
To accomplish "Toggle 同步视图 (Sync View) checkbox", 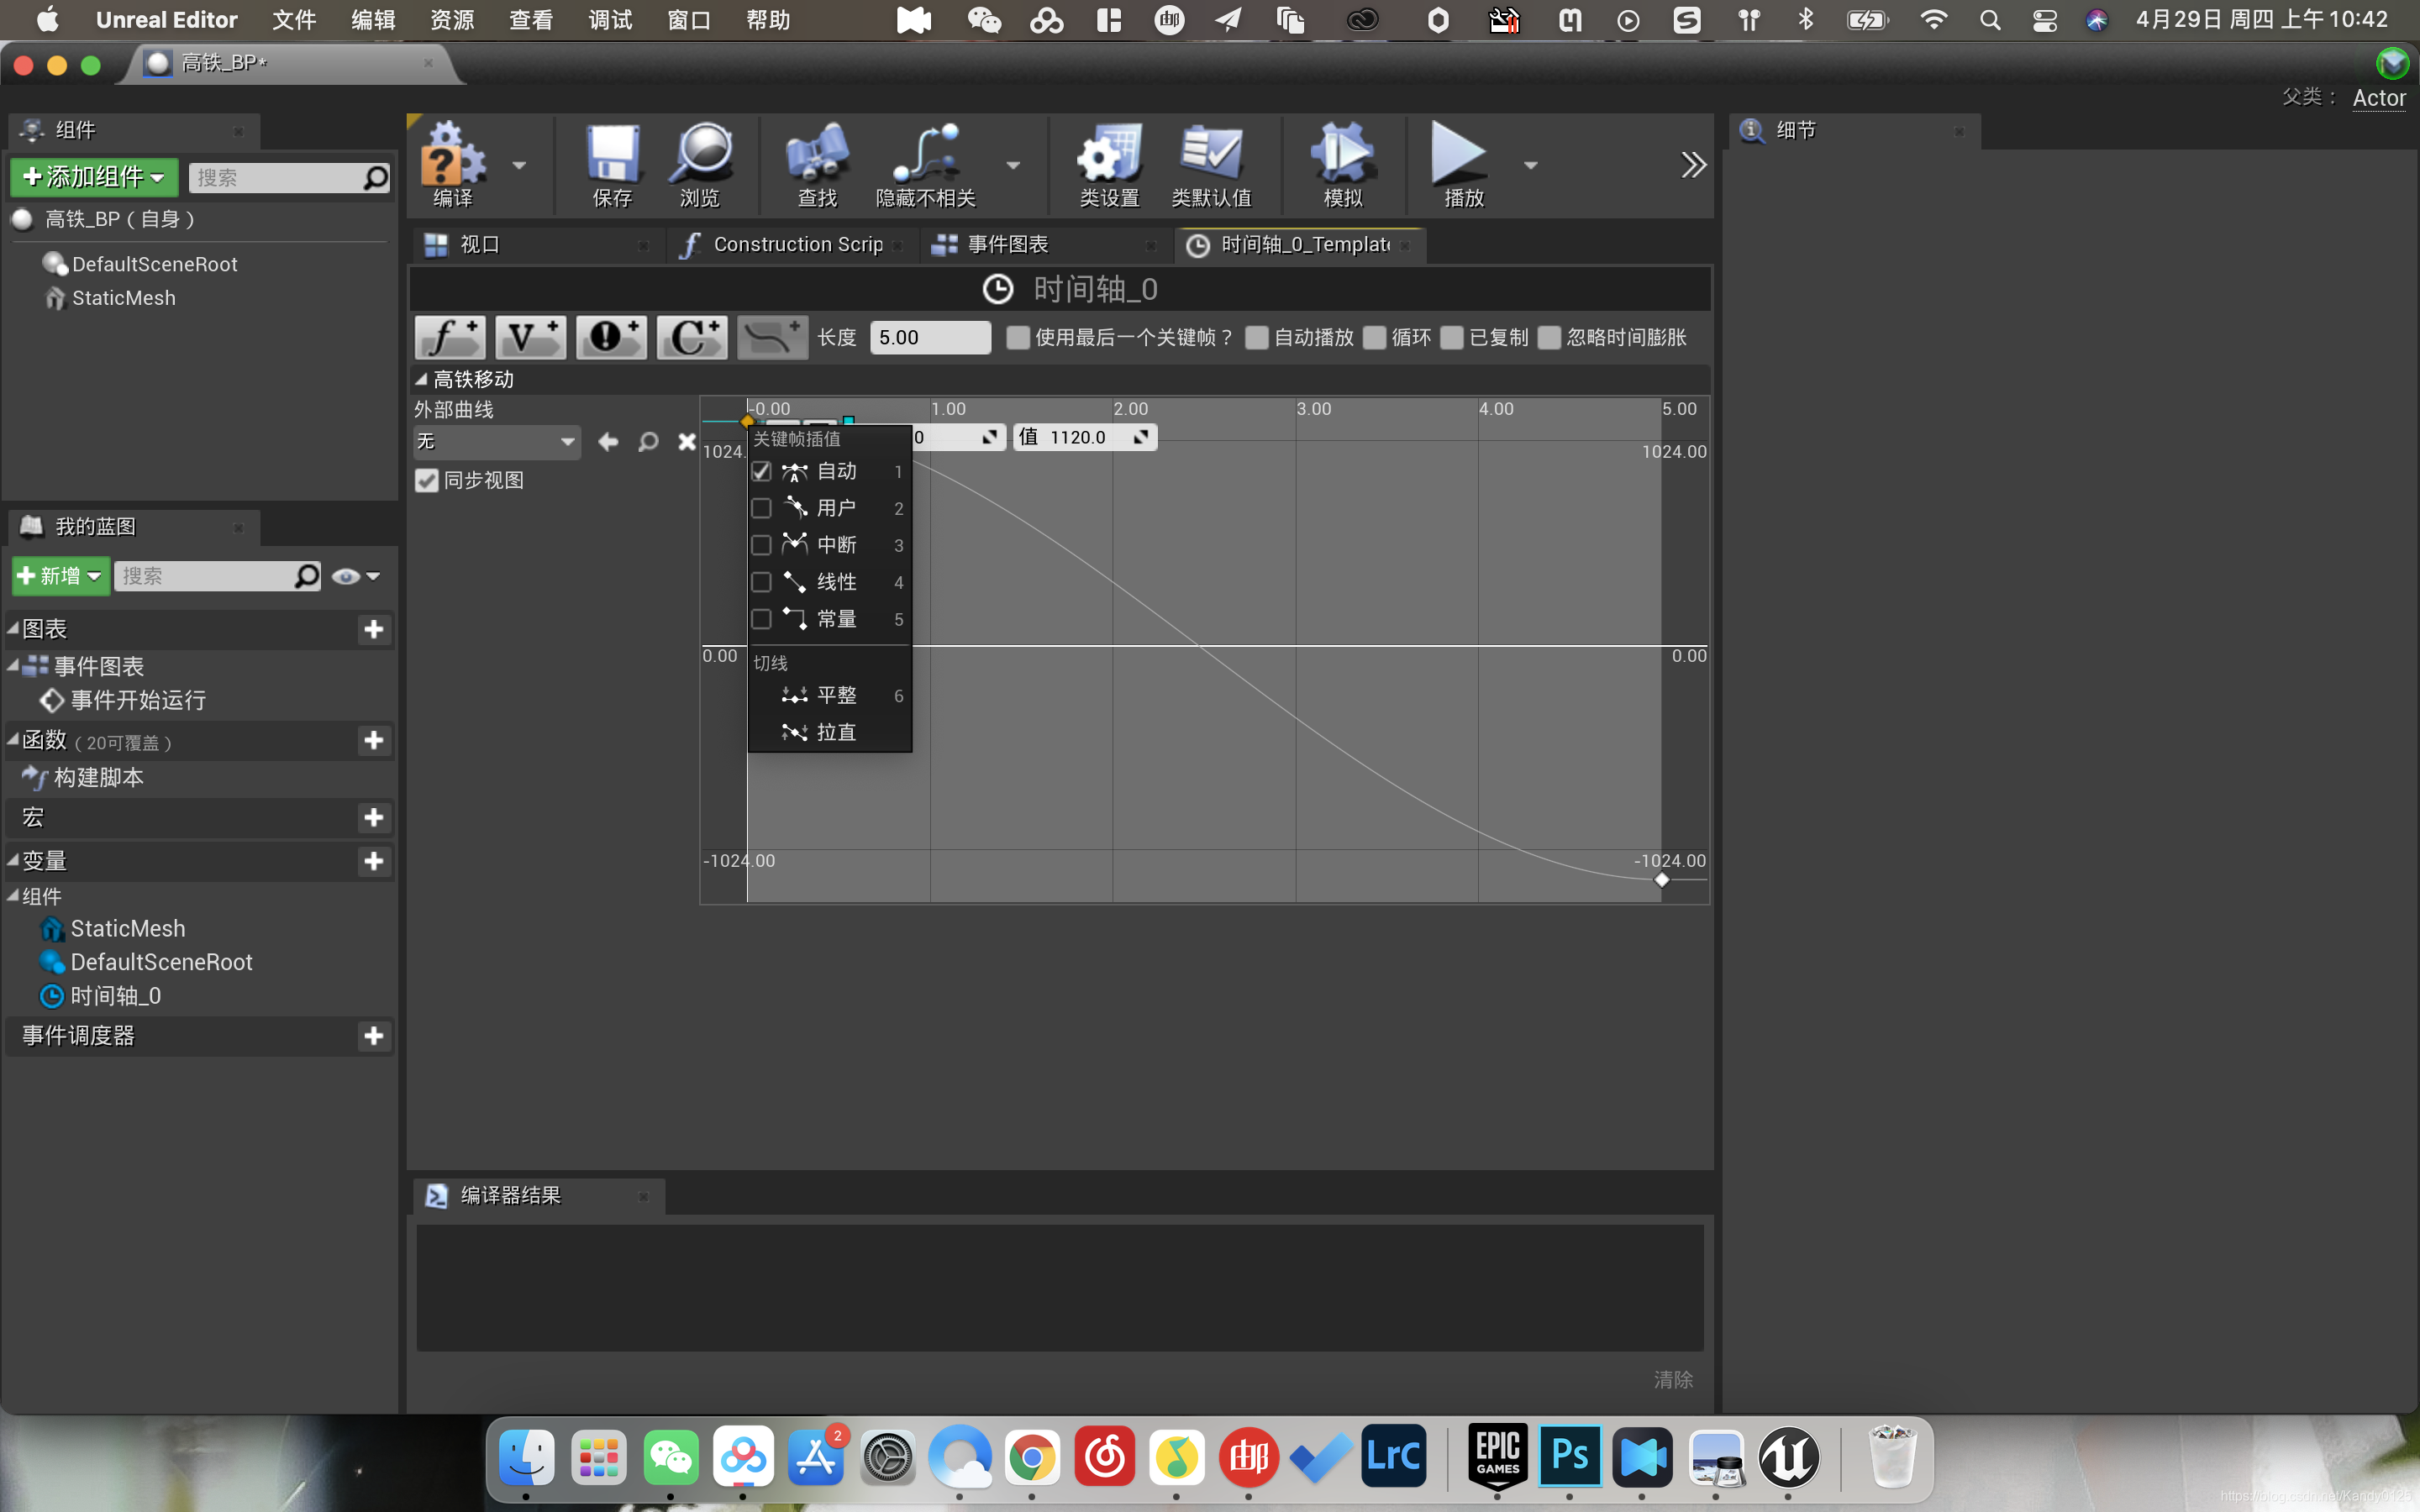I will click(x=427, y=480).
